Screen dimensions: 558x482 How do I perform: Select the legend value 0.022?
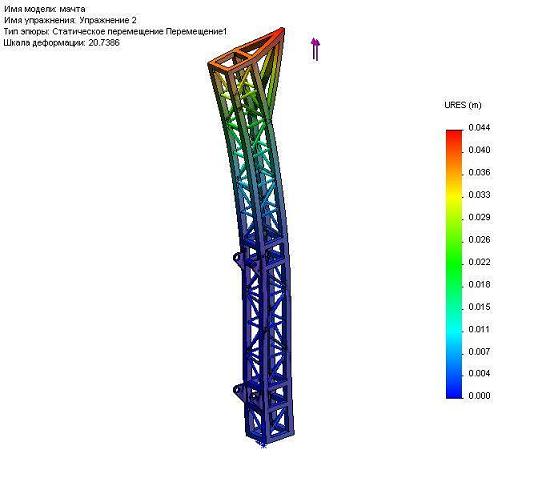[479, 262]
